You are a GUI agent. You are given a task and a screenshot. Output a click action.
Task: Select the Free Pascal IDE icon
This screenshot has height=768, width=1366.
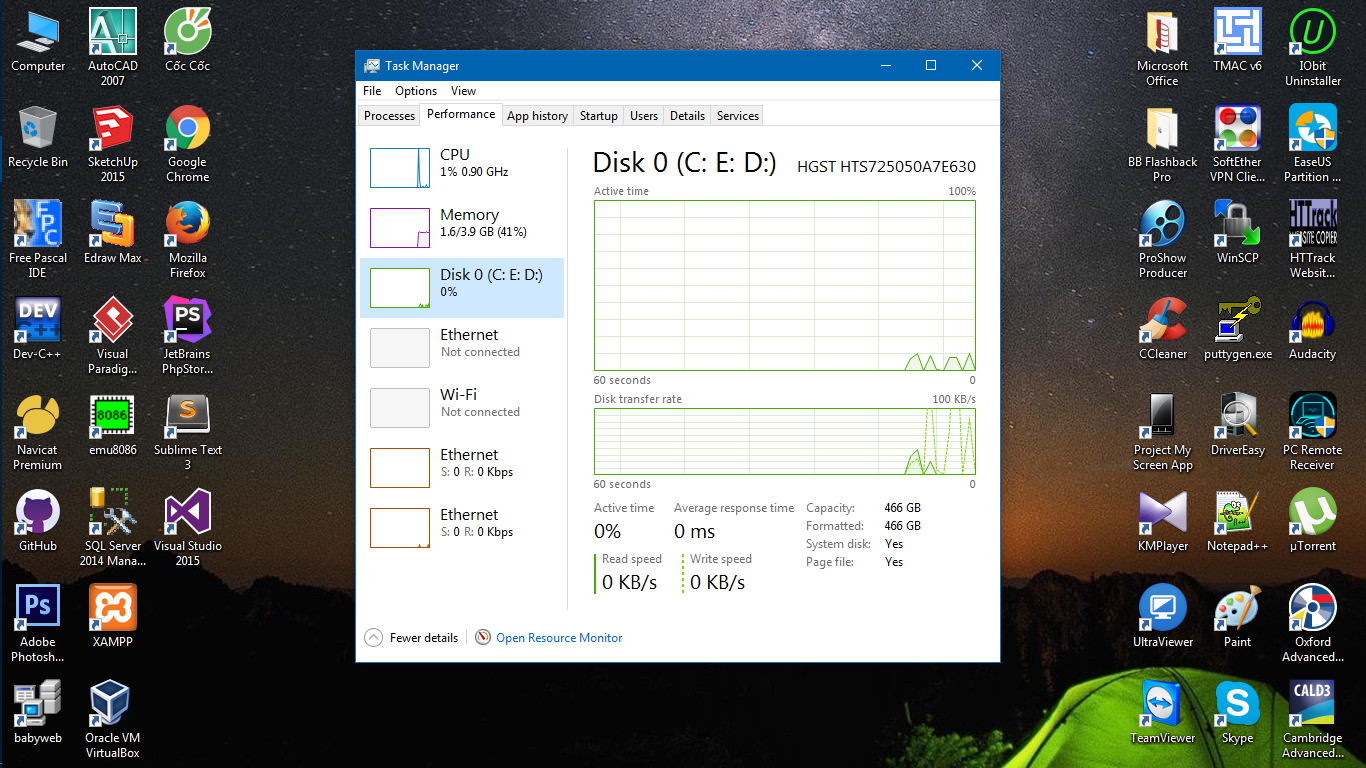tap(38, 239)
